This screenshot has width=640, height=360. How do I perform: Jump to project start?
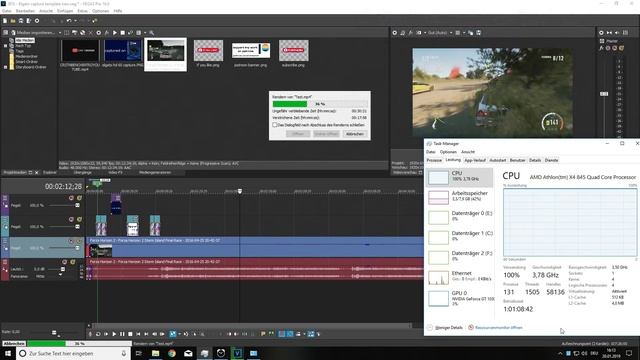(138, 334)
